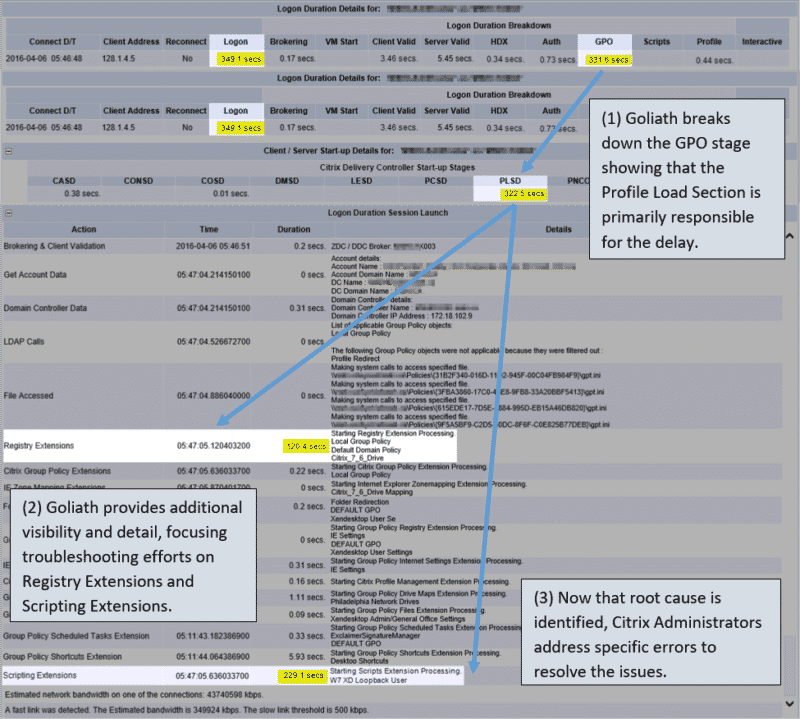Click the highlighted 331.6 secs GPO value
The image size is (800, 719).
[x=608, y=60]
